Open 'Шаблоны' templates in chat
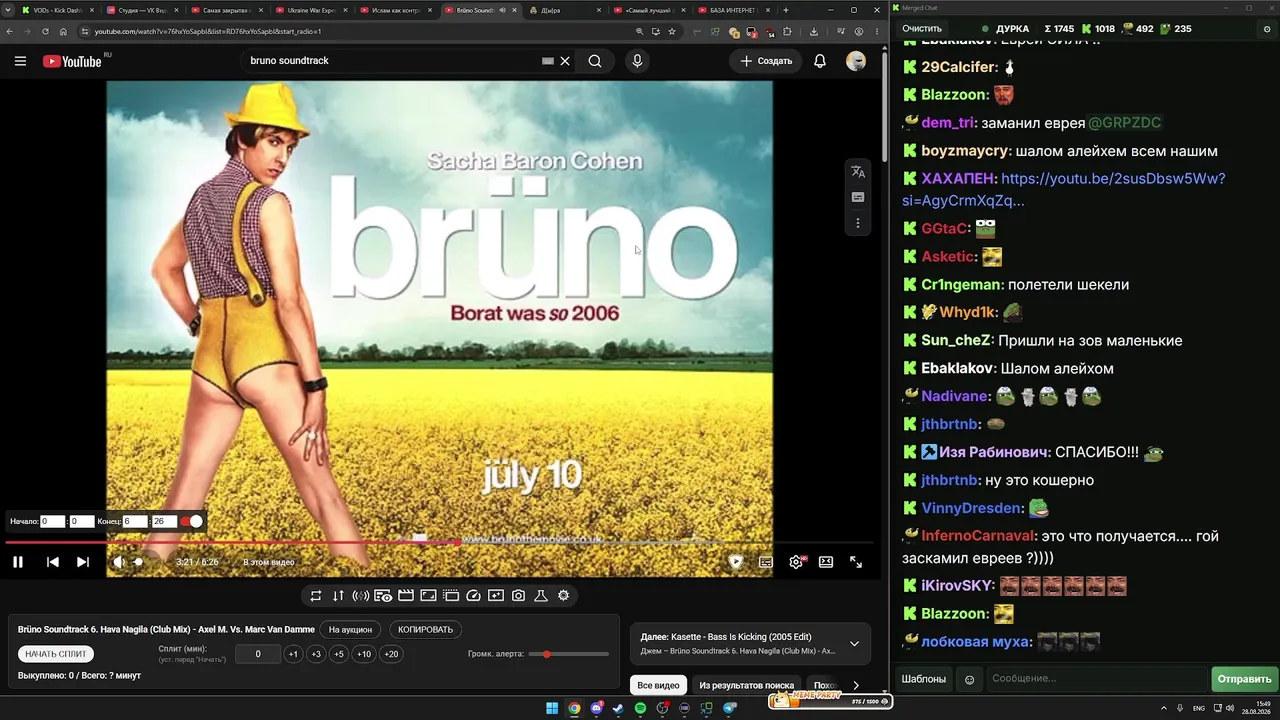This screenshot has height=720, width=1280. pos(924,679)
